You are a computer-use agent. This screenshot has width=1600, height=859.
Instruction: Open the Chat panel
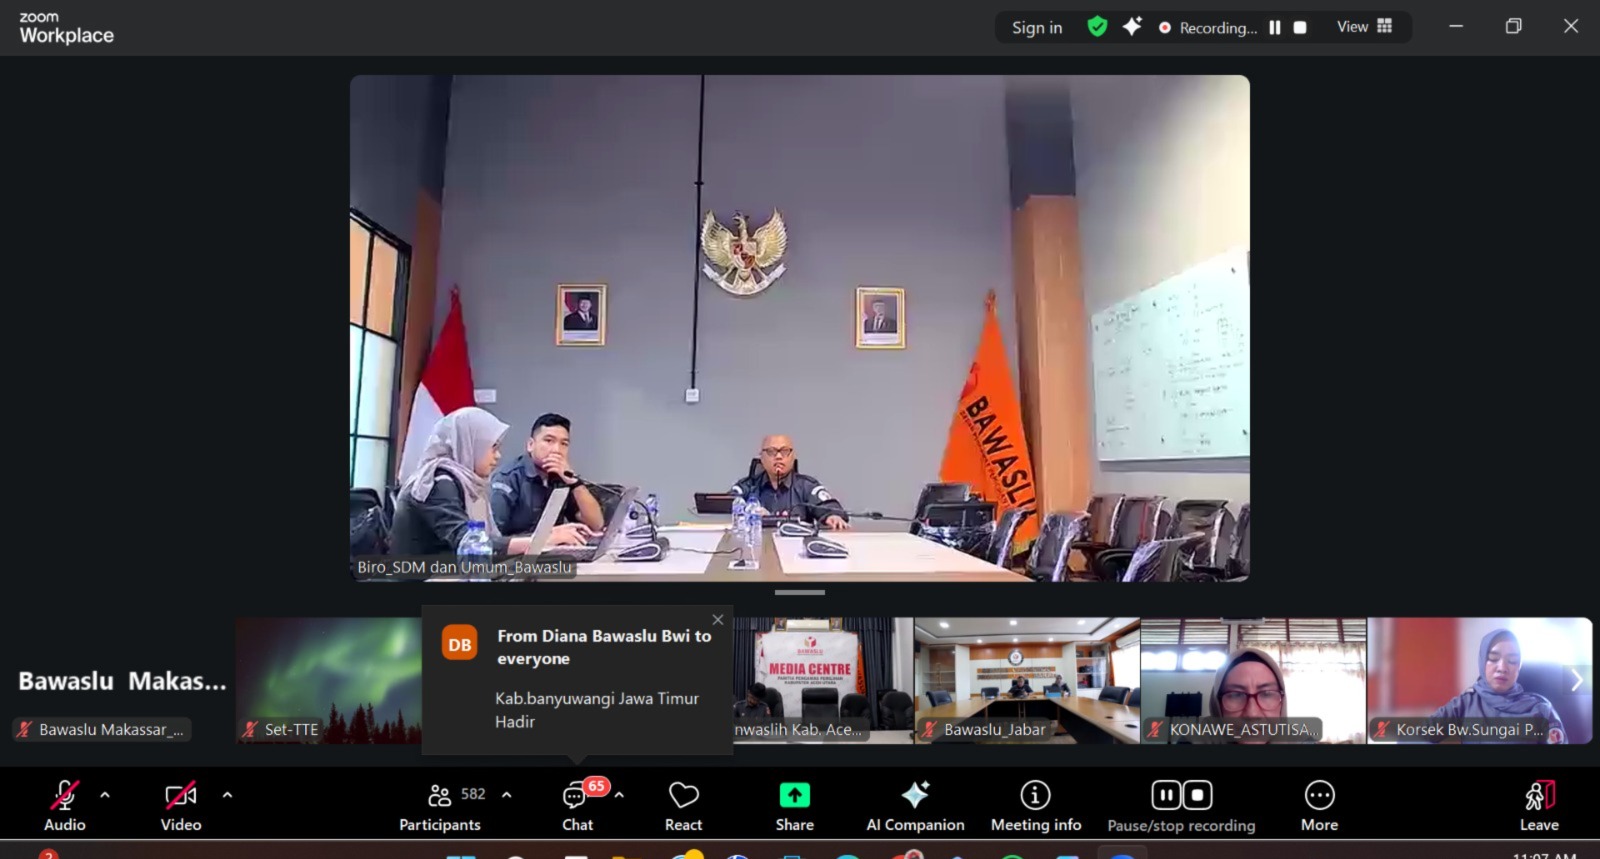click(577, 806)
